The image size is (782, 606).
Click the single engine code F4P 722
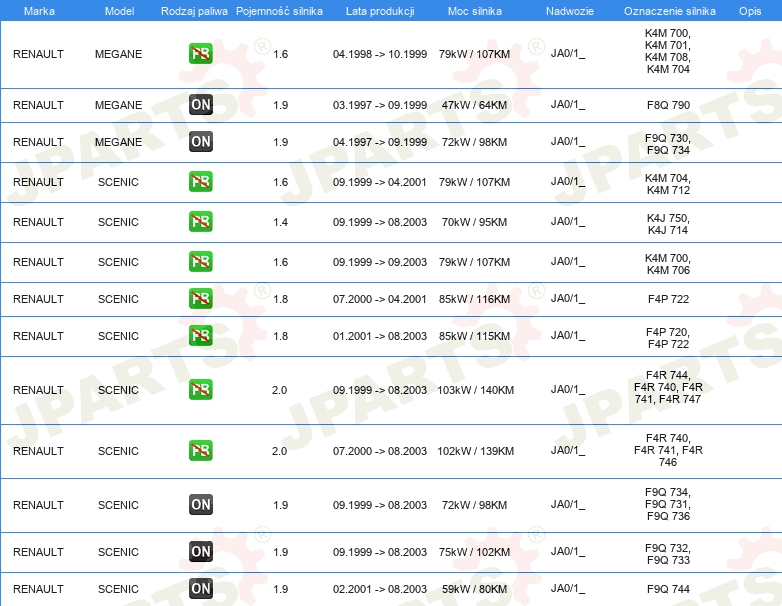tap(668, 299)
